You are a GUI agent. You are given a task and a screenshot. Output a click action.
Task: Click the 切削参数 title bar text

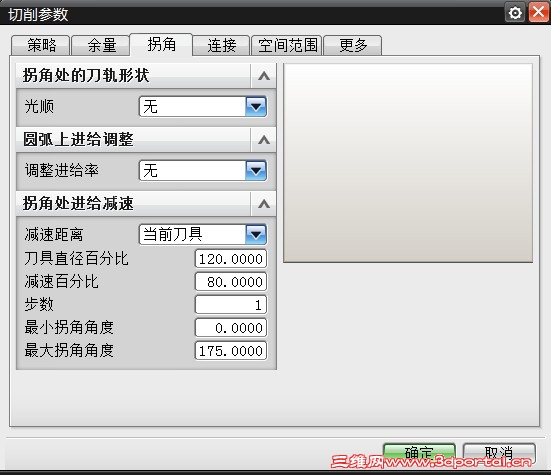[38, 15]
